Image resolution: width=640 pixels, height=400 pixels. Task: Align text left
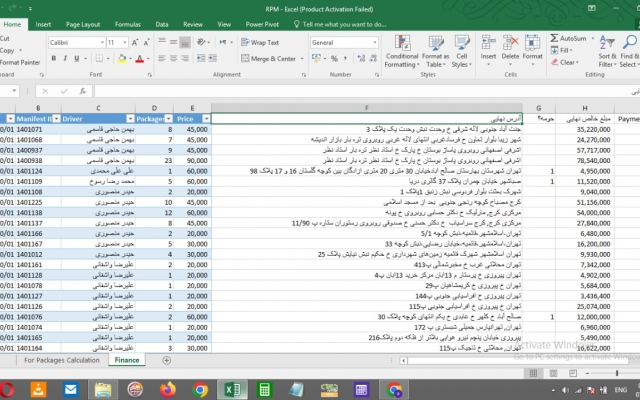pyautogui.click(x=162, y=59)
